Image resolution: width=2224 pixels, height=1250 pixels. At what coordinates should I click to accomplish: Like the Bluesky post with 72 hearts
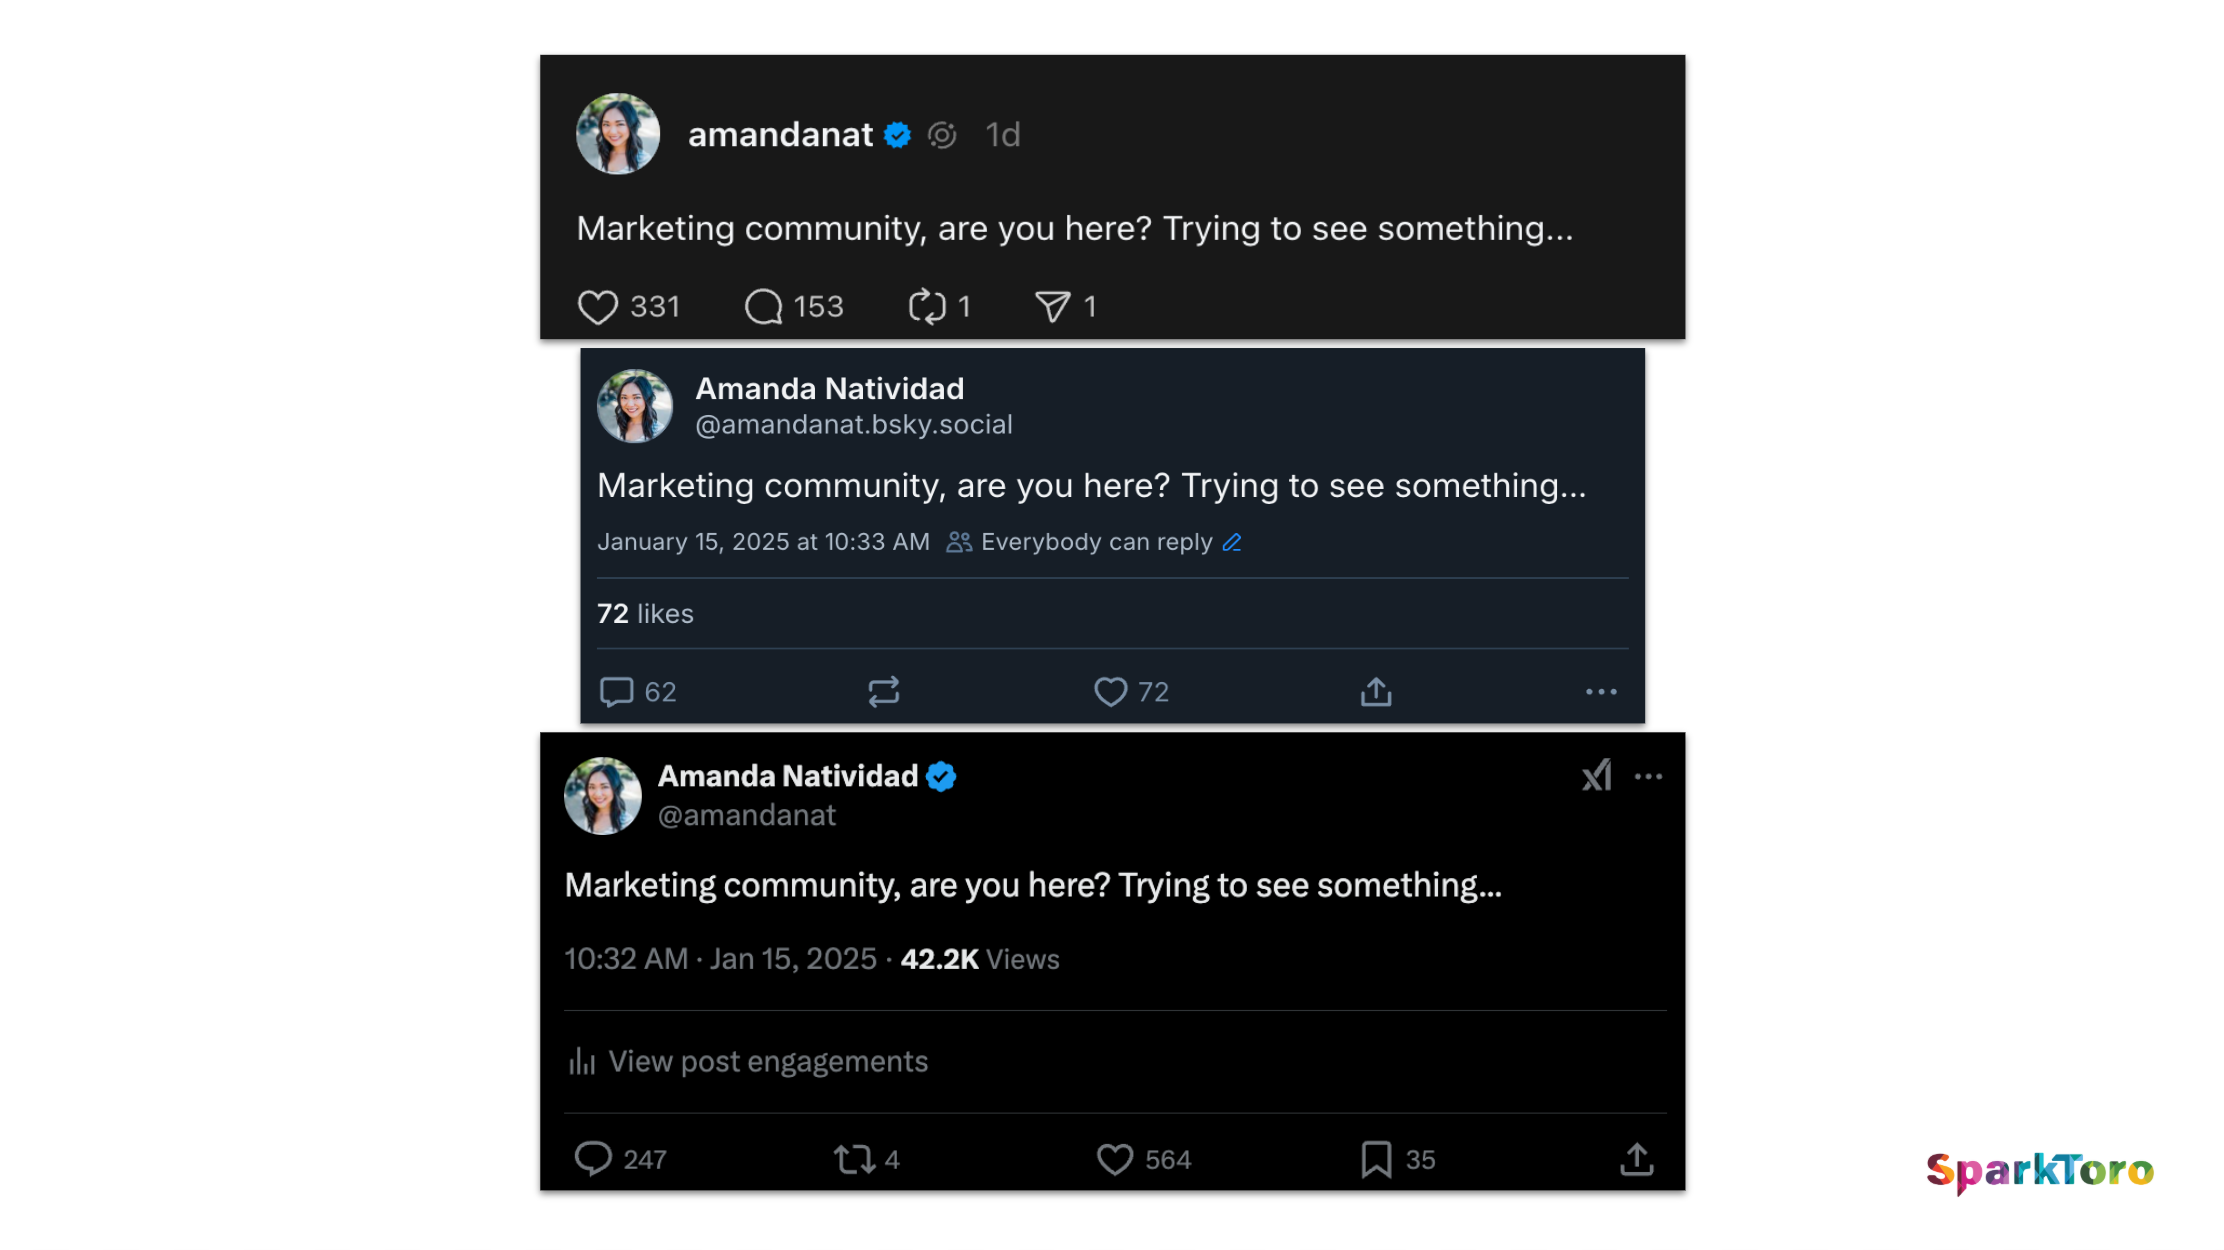pos(1111,692)
